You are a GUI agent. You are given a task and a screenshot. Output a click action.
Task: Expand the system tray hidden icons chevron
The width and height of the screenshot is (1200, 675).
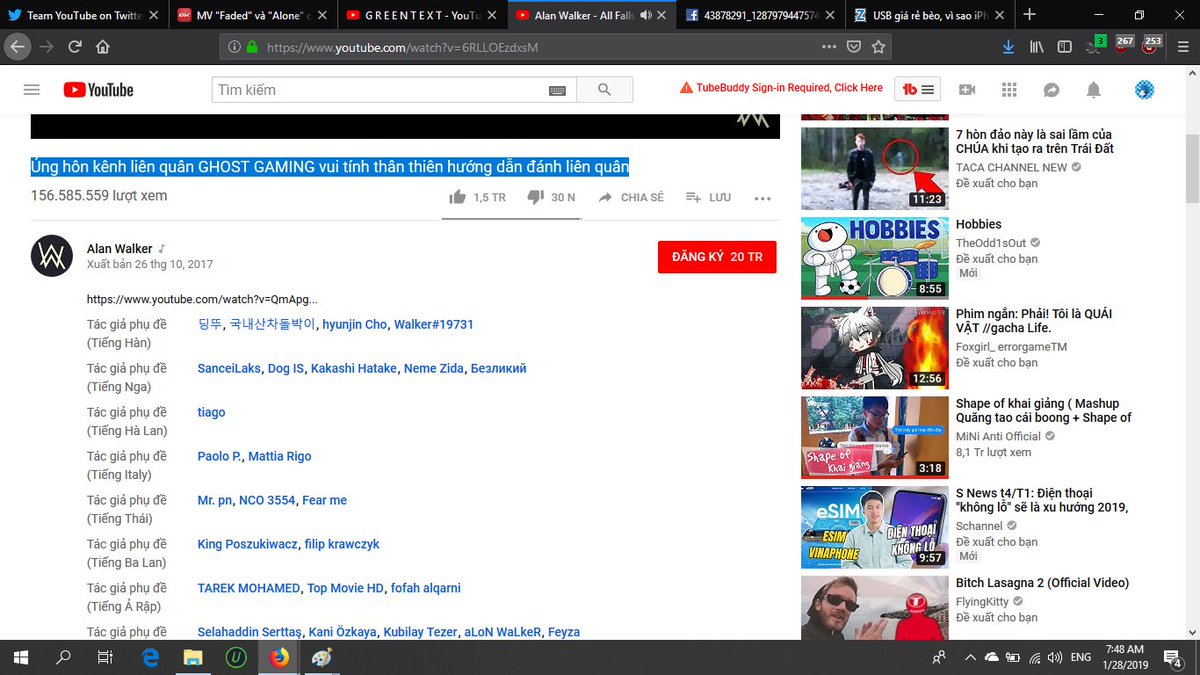point(970,658)
